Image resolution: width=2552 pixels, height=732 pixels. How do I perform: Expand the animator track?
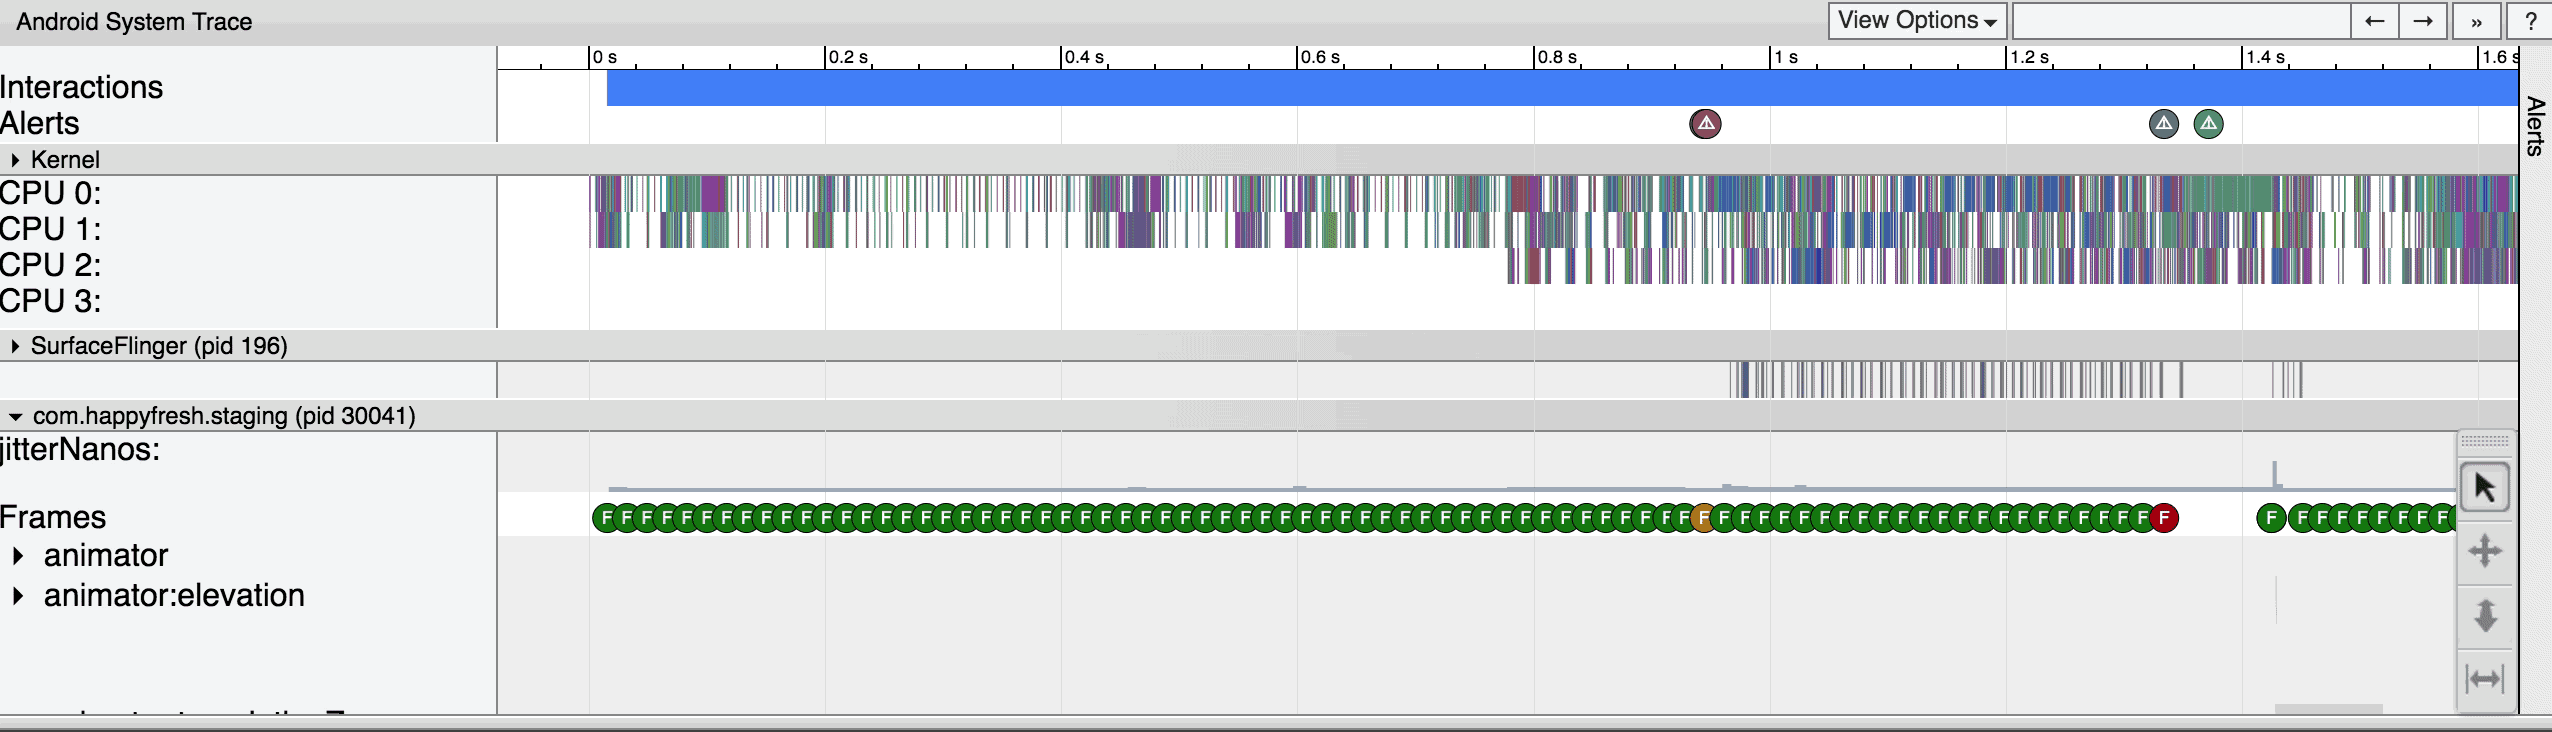click(x=18, y=555)
